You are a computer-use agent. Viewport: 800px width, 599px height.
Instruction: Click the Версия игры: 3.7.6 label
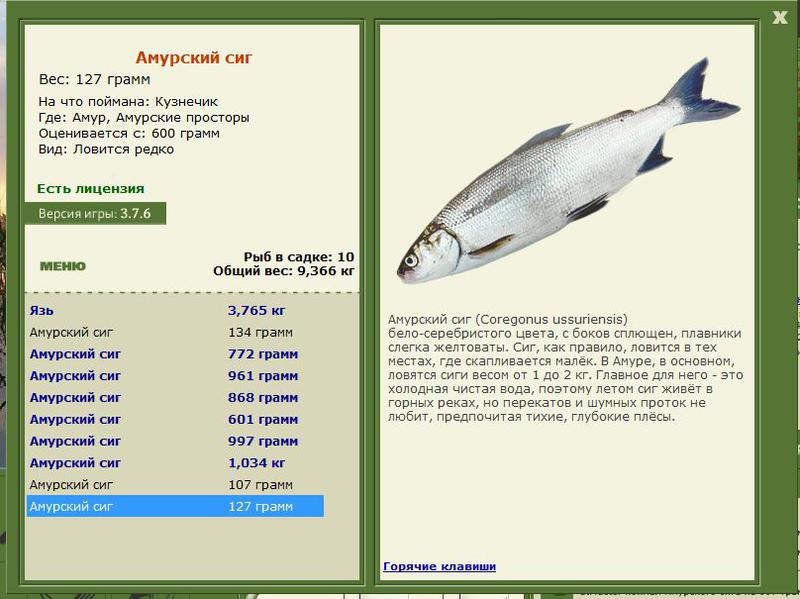95,213
